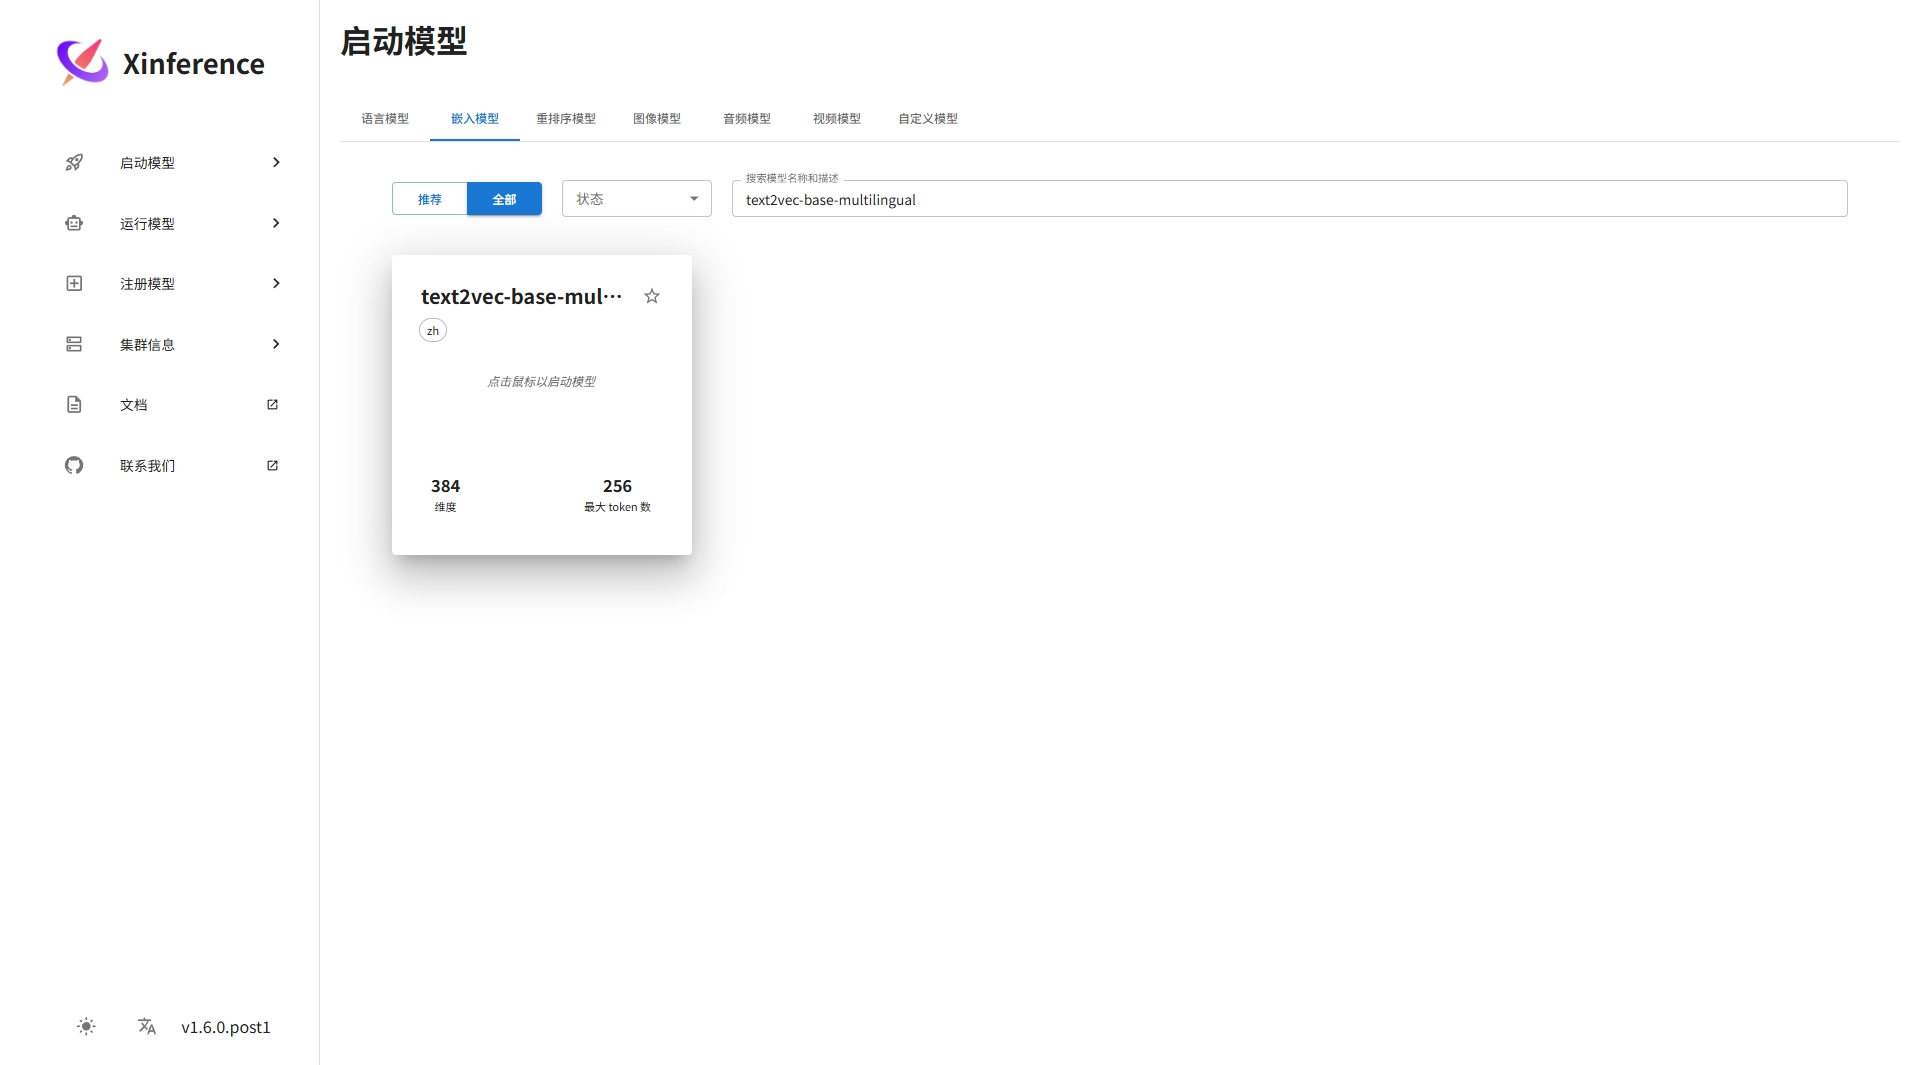Toggle the light/dark theme sun icon

coord(87,1026)
